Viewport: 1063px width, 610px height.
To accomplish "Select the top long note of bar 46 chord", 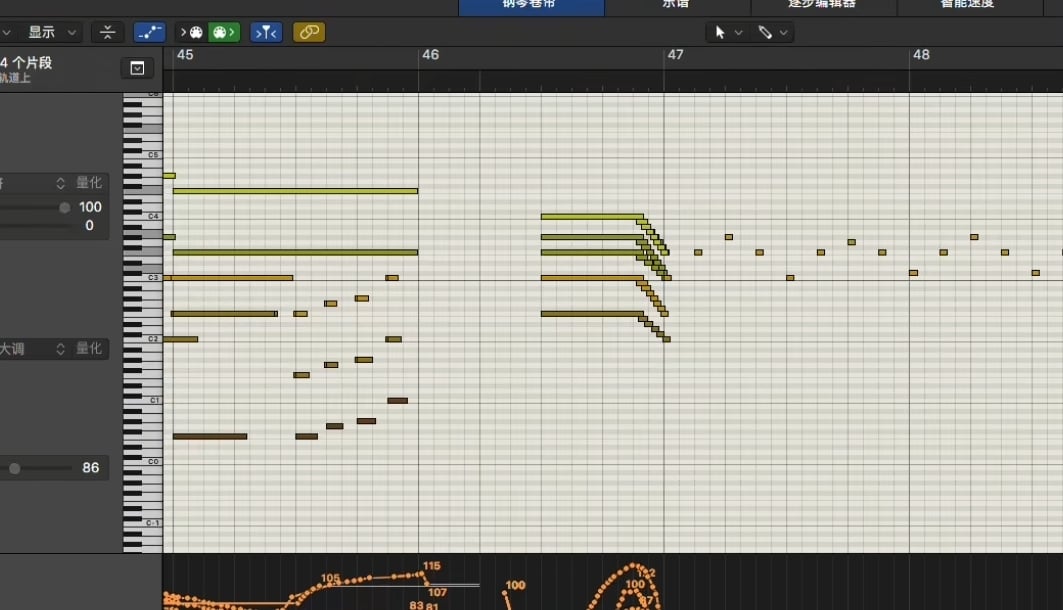I will pos(592,217).
